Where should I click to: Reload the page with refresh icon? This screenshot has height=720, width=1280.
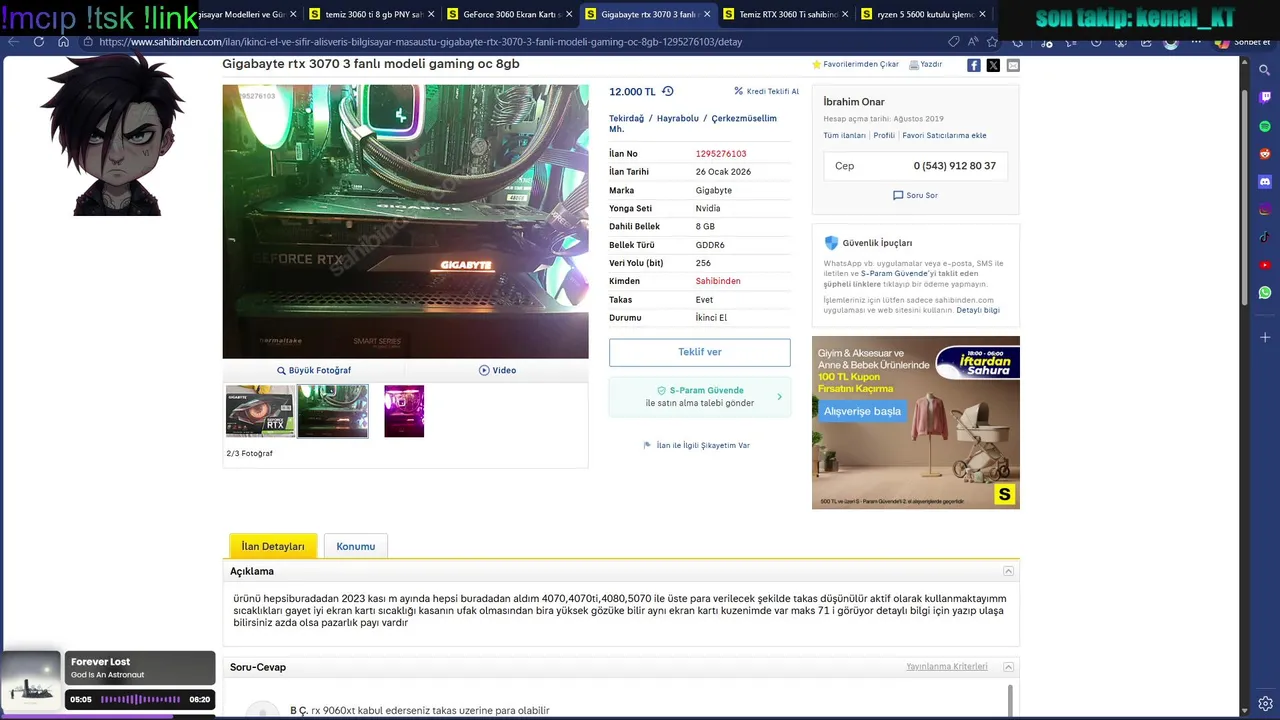tap(39, 42)
